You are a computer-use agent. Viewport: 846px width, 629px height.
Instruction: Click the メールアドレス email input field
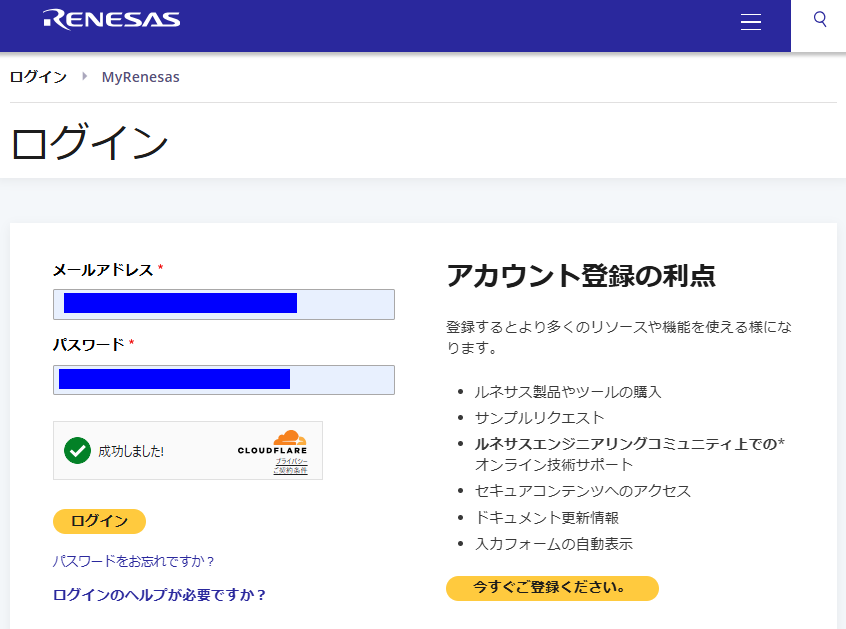coord(224,304)
